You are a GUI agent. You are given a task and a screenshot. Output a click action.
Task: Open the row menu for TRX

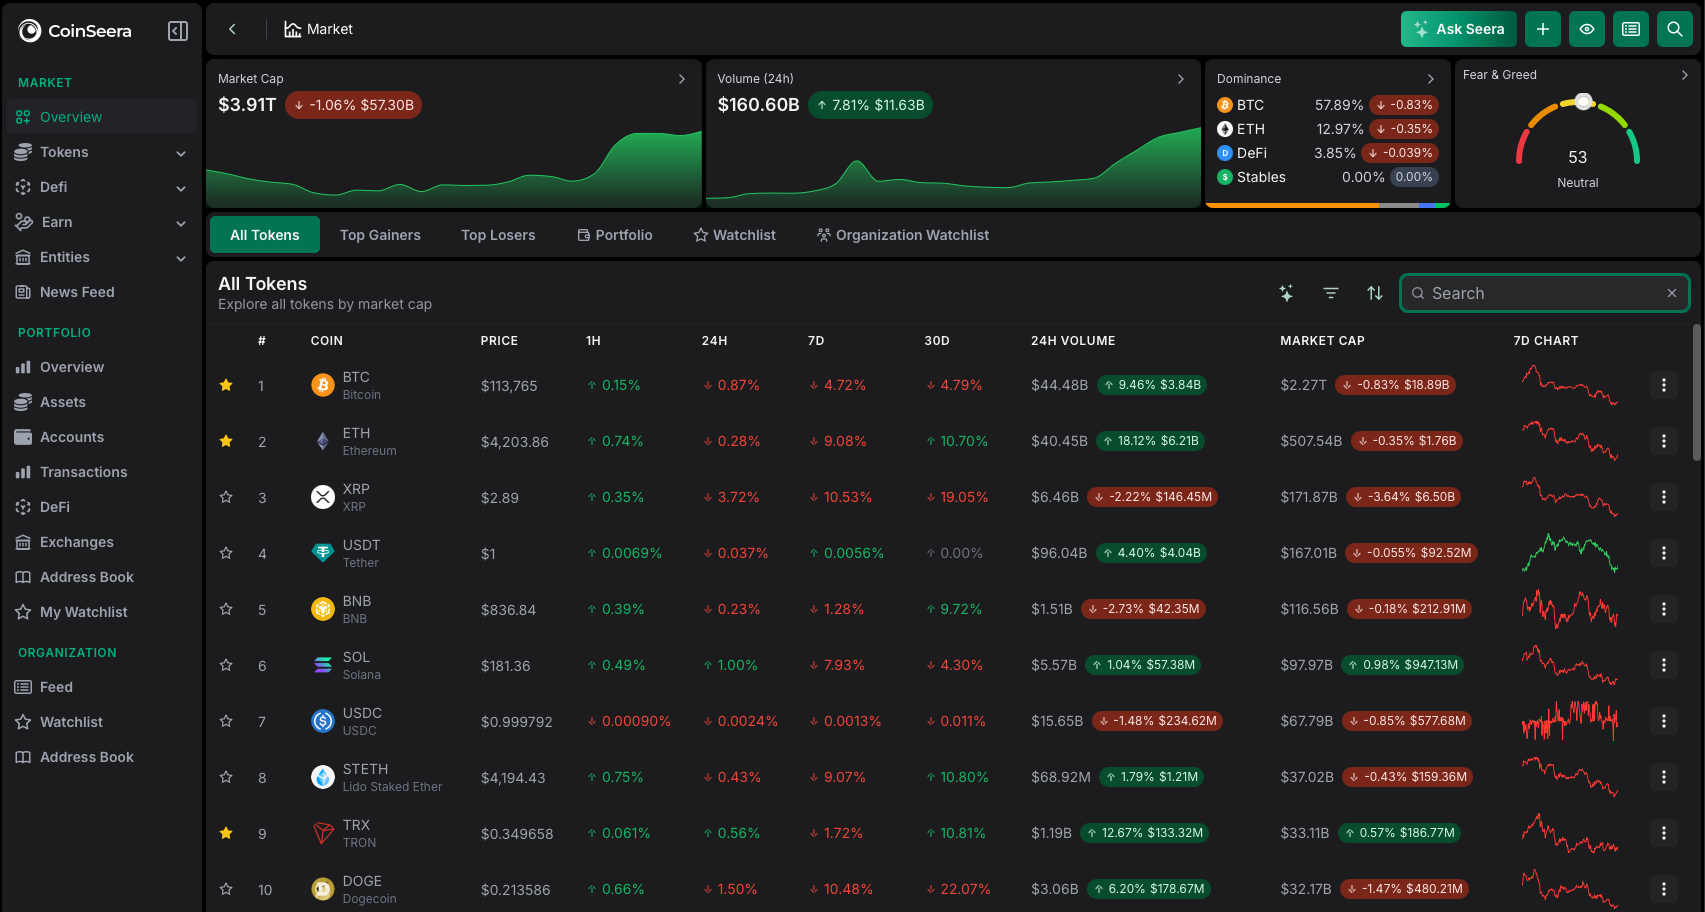click(1664, 833)
